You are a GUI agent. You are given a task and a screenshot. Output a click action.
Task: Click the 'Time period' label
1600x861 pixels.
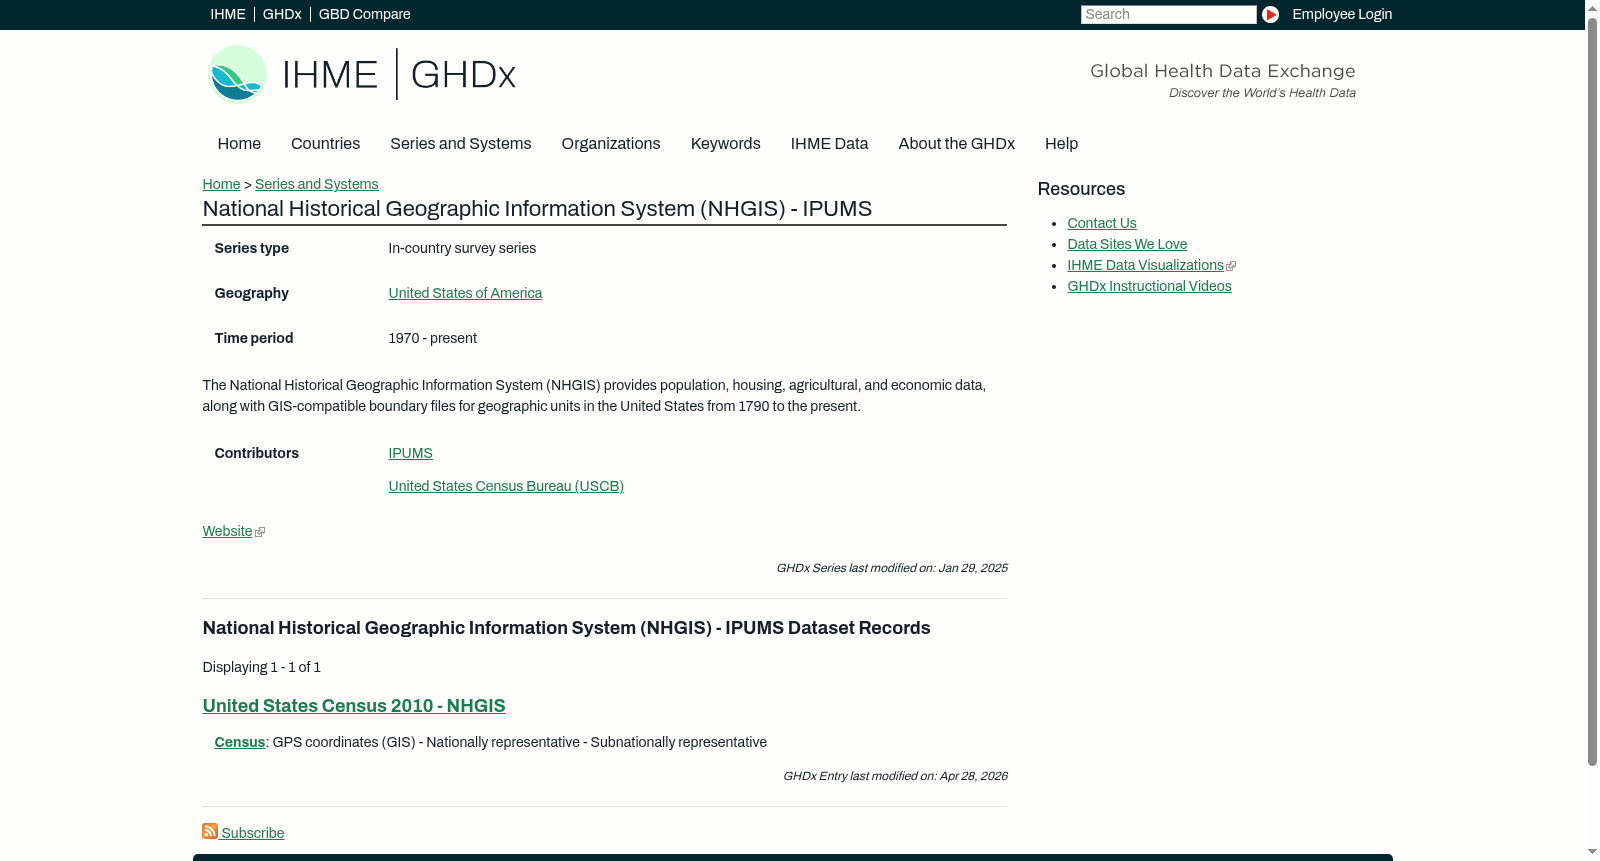coord(253,338)
